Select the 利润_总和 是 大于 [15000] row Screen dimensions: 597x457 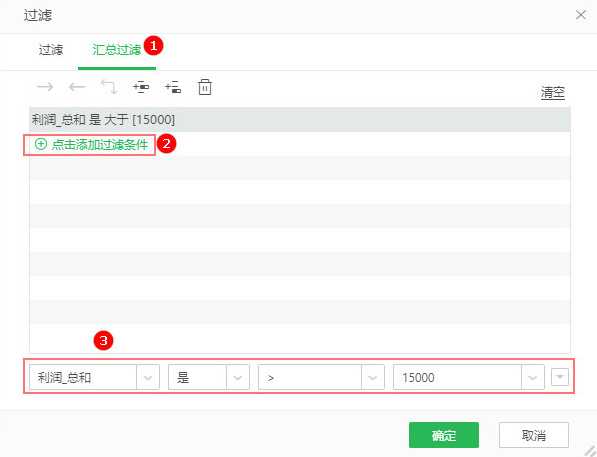300,120
